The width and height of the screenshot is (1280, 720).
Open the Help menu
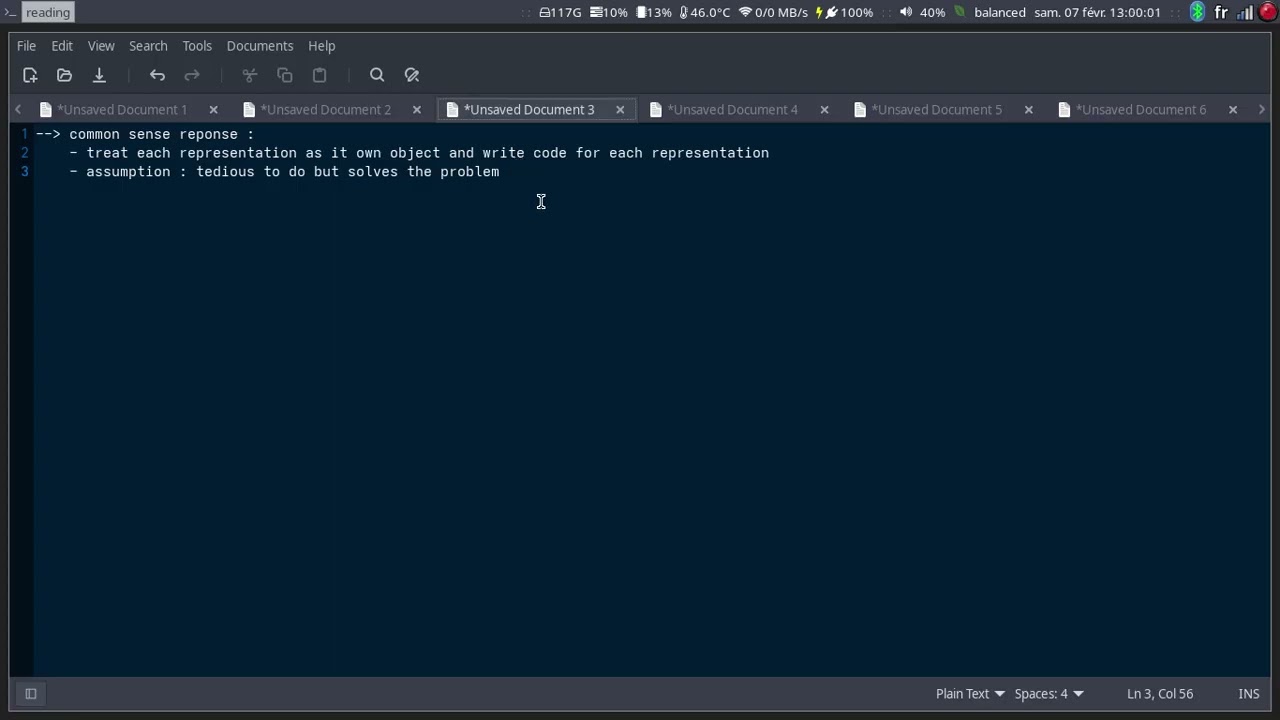pos(322,46)
